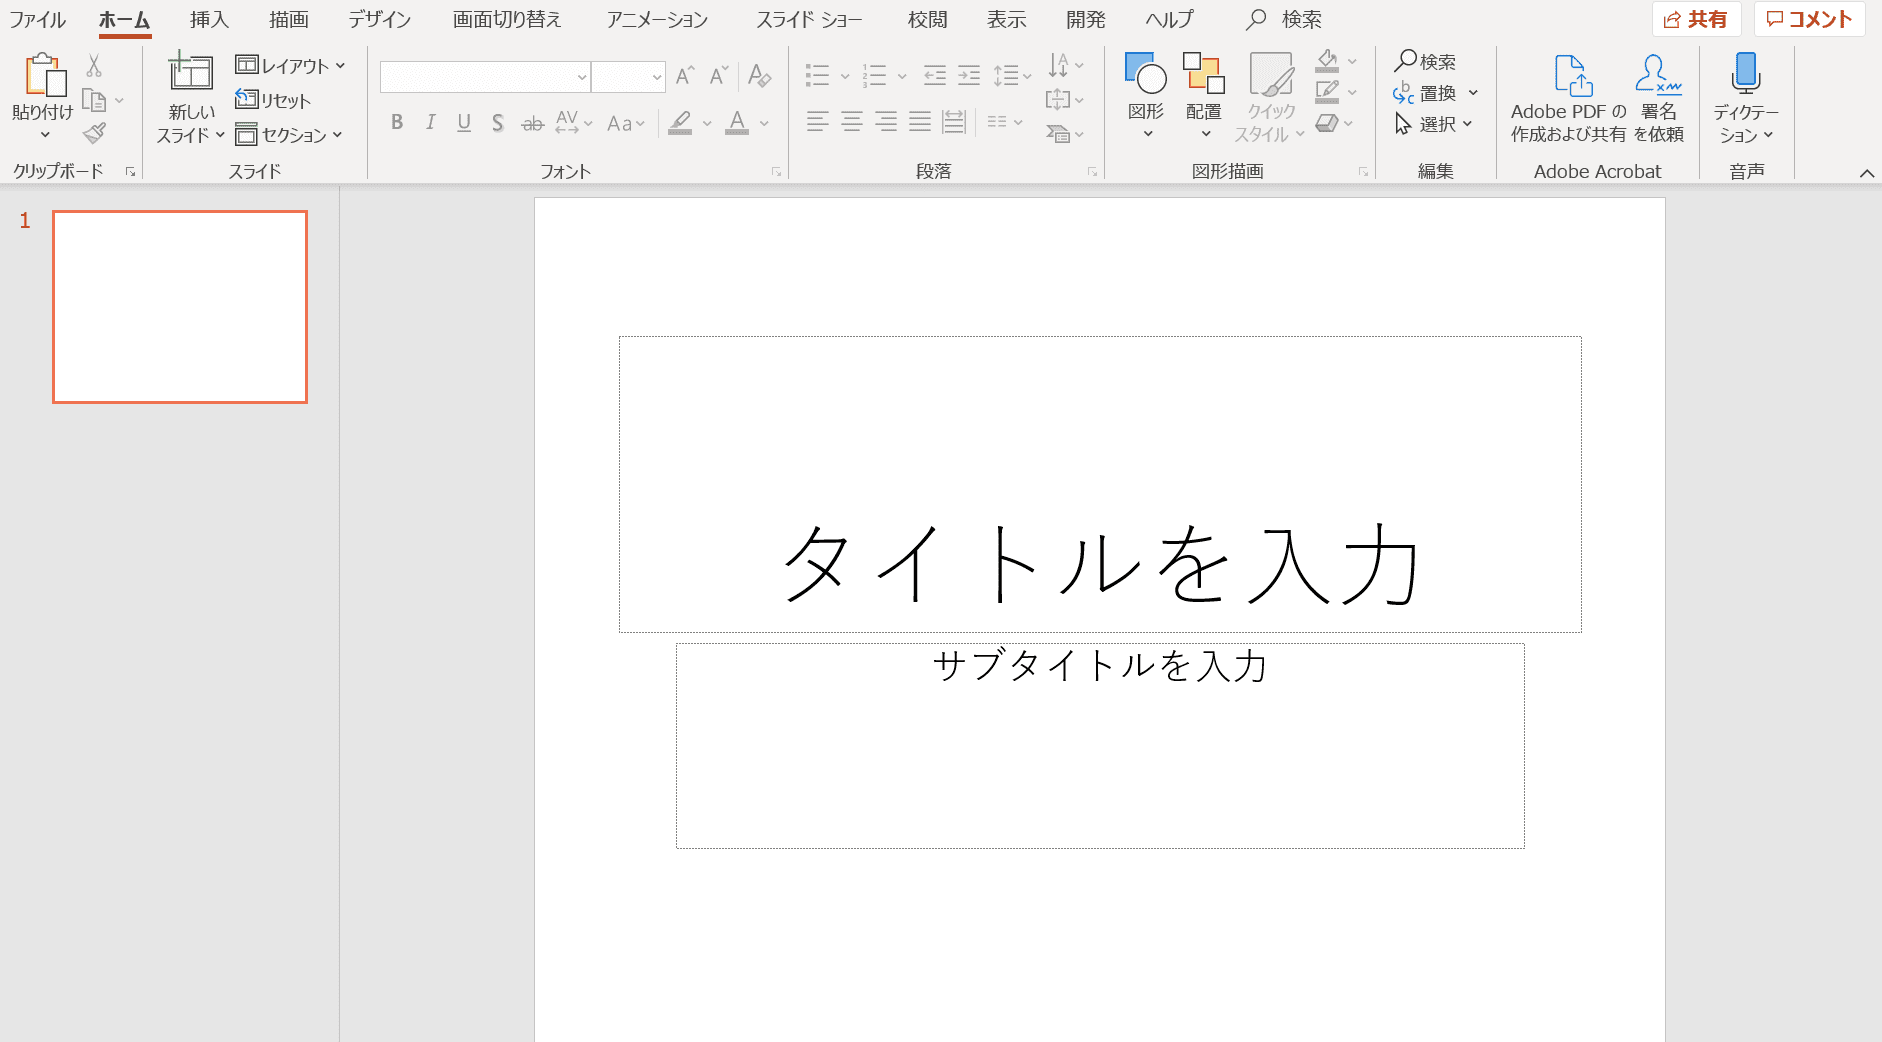Open Section (セクション) dropdown

click(289, 135)
